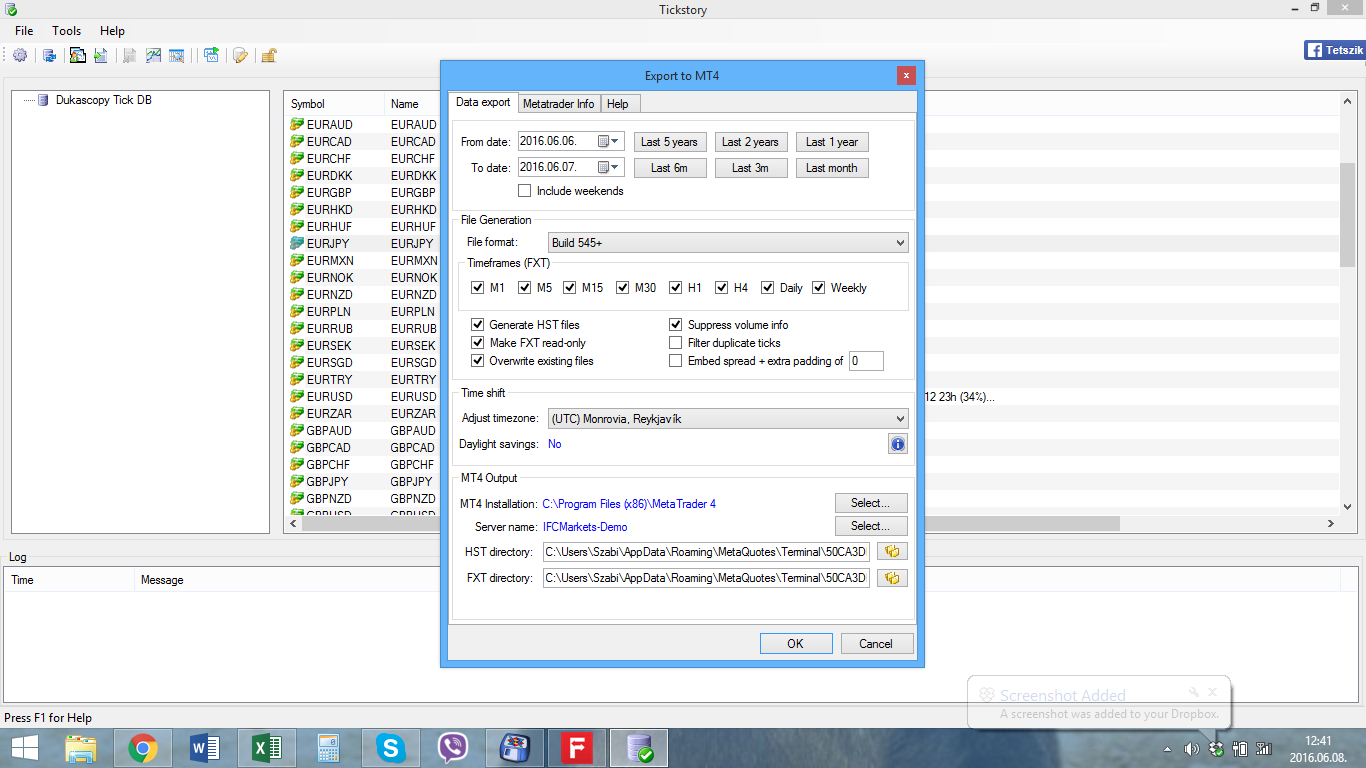This screenshot has width=1366, height=768.
Task: Click the export document arrow toolbar icon
Action: point(101,55)
